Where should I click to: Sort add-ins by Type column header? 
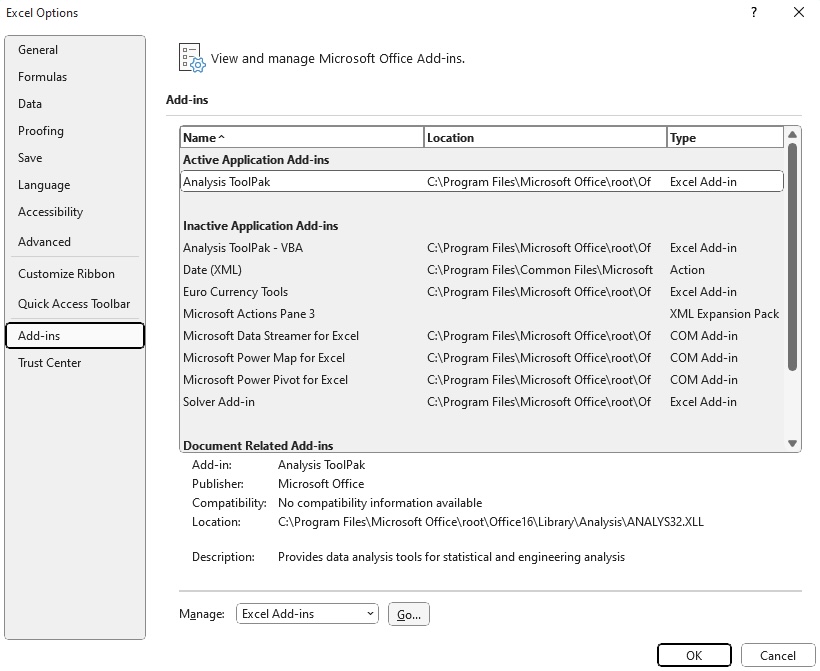[725, 138]
